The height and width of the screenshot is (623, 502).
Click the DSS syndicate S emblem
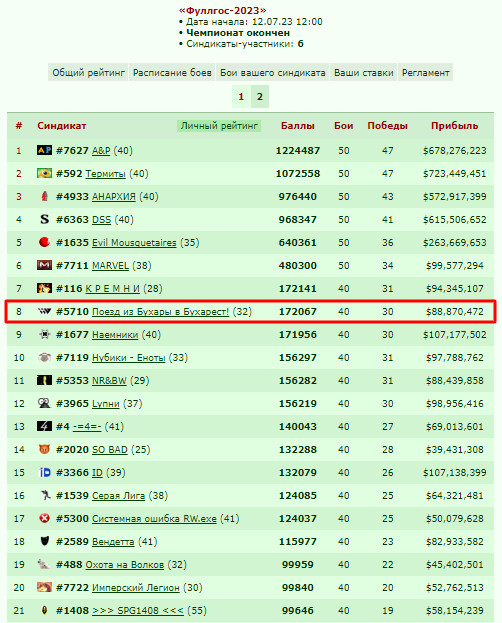tap(44, 219)
